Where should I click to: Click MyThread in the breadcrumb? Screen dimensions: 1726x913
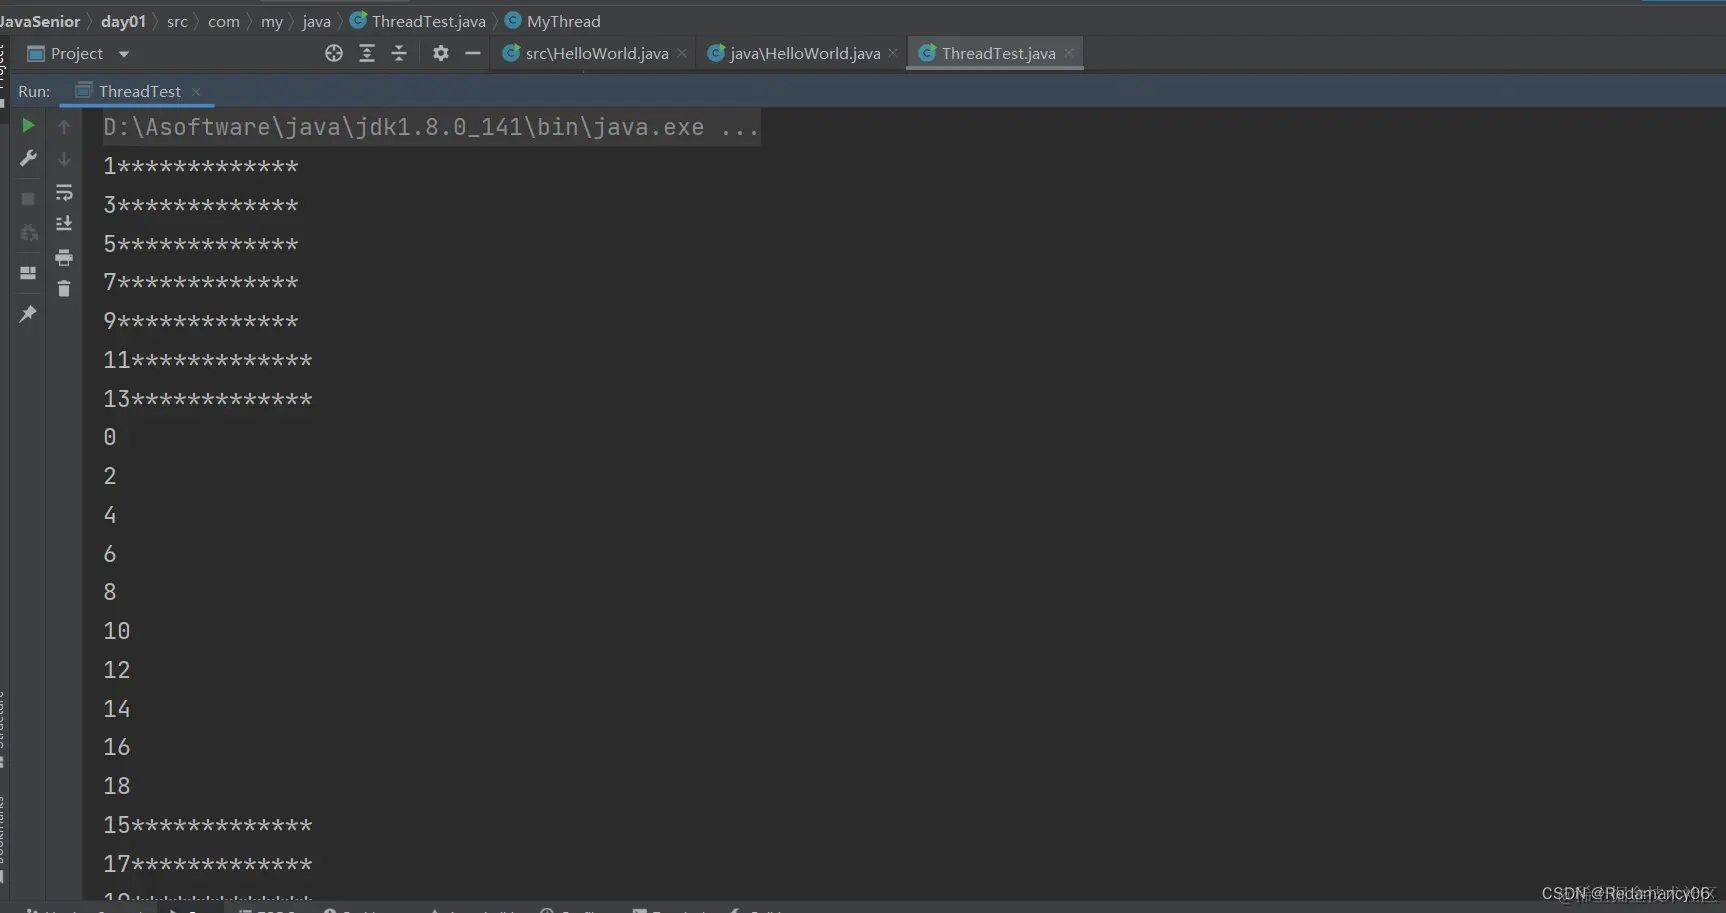(x=553, y=21)
